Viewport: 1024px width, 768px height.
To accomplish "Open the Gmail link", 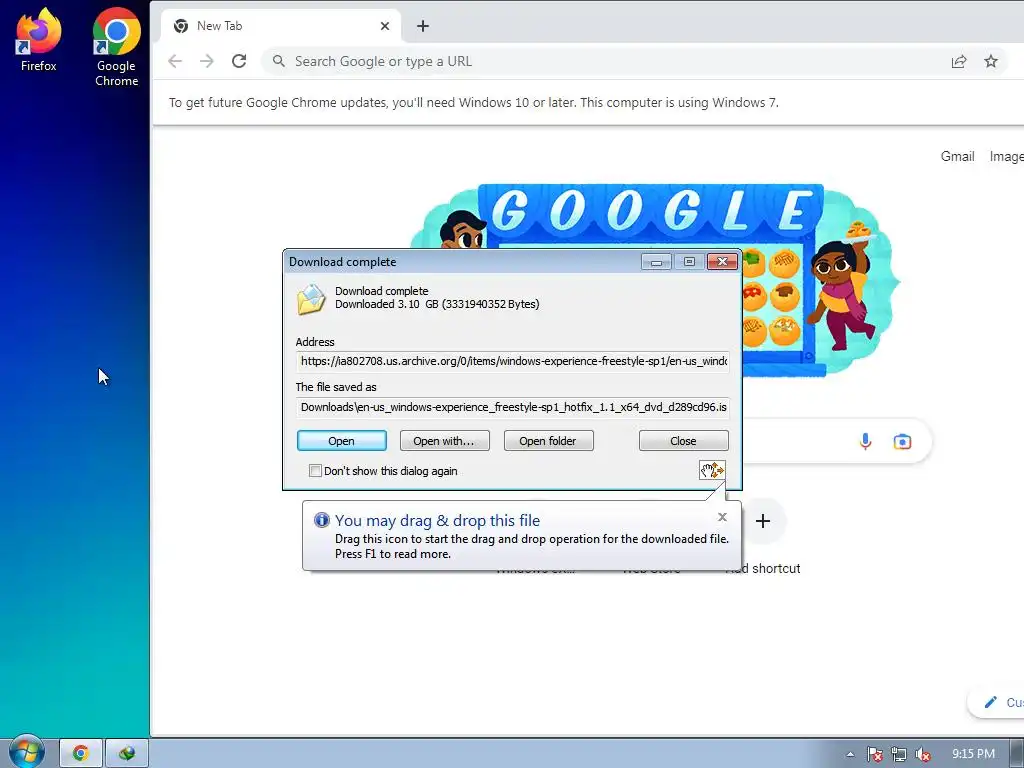I will point(957,156).
